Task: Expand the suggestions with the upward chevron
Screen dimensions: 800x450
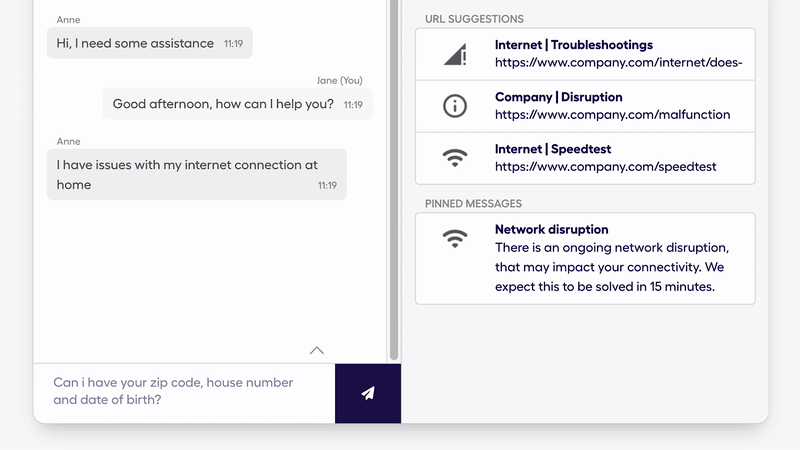Action: 317,351
